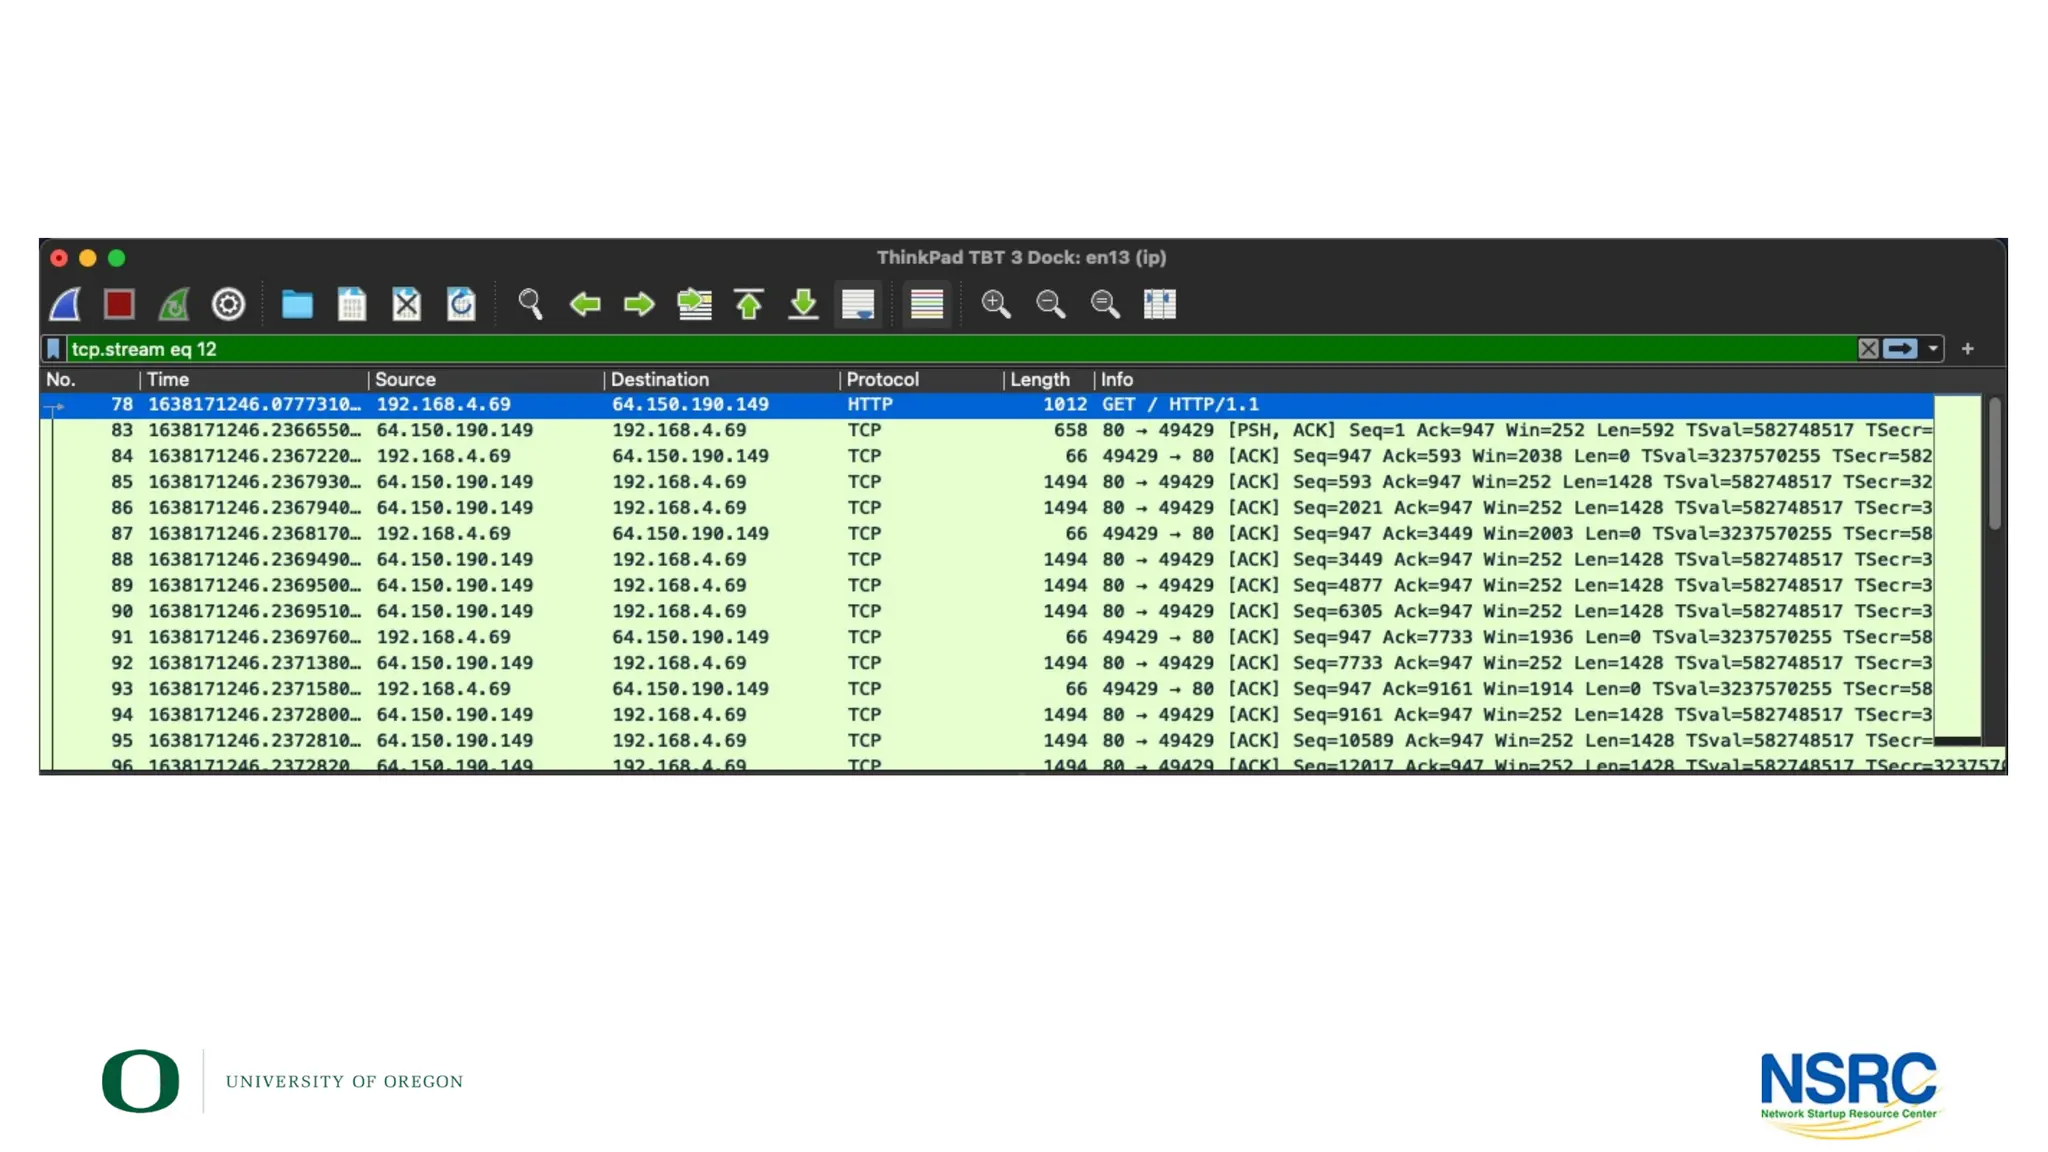Toggle auto-scroll during live capture
Image resolution: width=2048 pixels, height=1152 pixels.
[858, 304]
